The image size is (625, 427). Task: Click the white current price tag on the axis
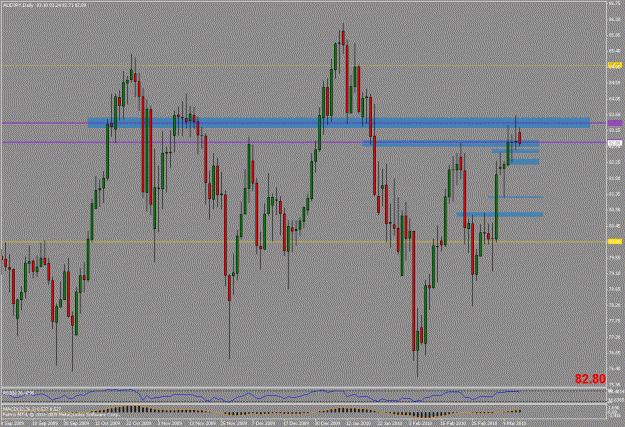tap(615, 142)
